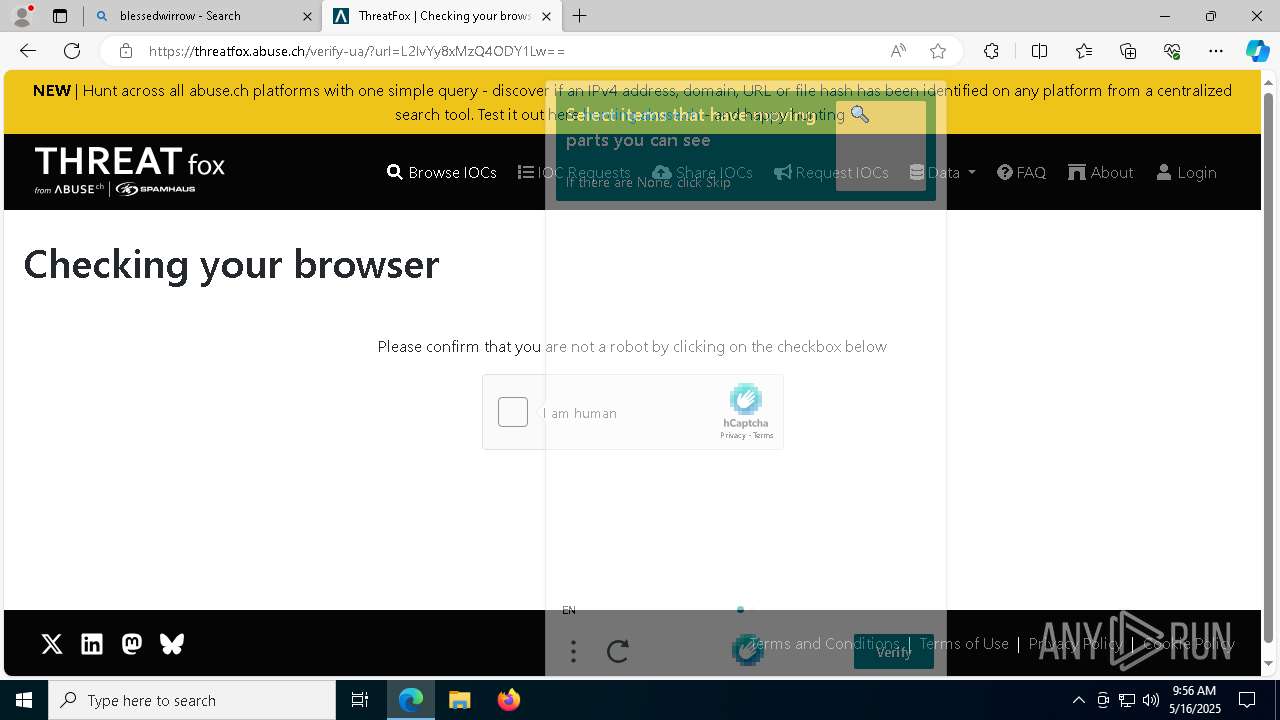Open the Windows Start menu

[24, 700]
